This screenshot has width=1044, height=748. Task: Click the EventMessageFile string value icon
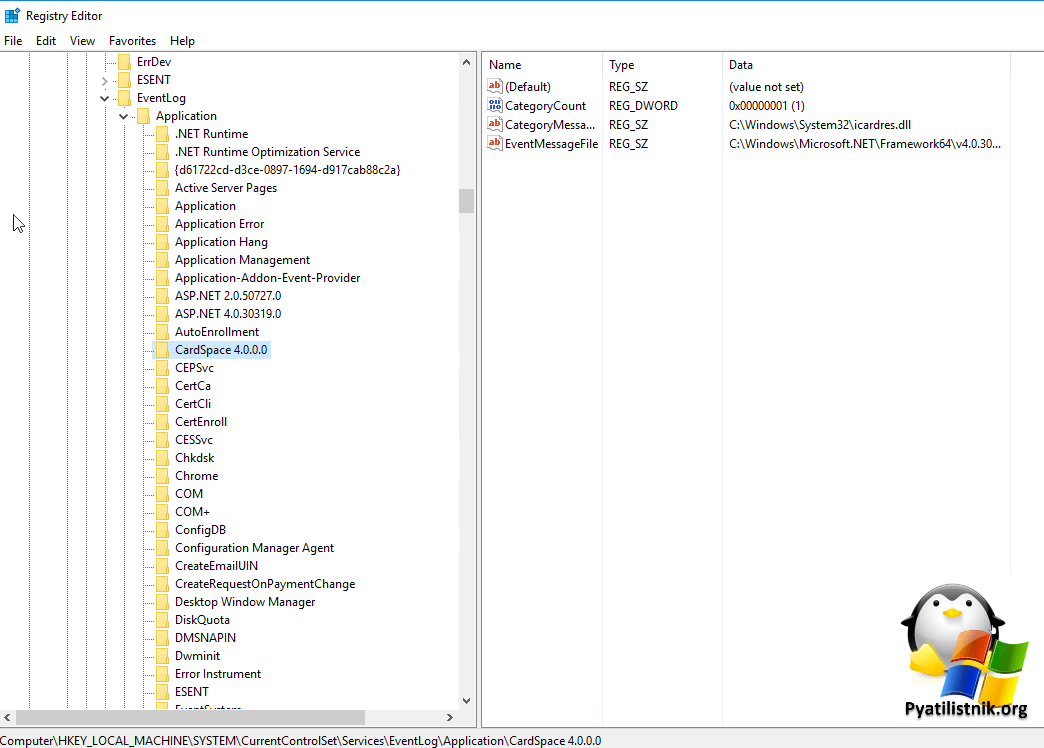pyautogui.click(x=494, y=143)
